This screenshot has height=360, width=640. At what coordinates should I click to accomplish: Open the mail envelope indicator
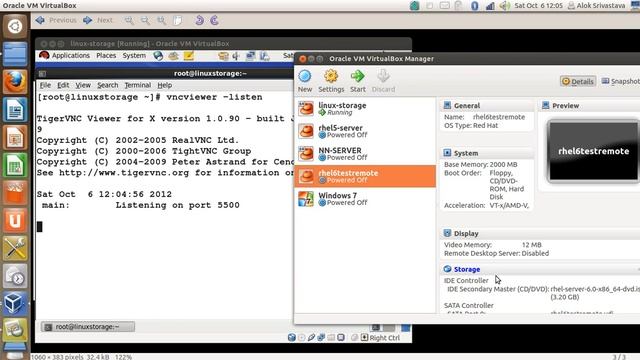[445, 6]
